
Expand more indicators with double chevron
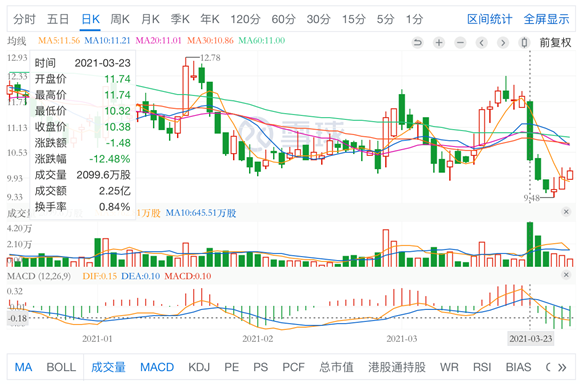tap(562, 367)
